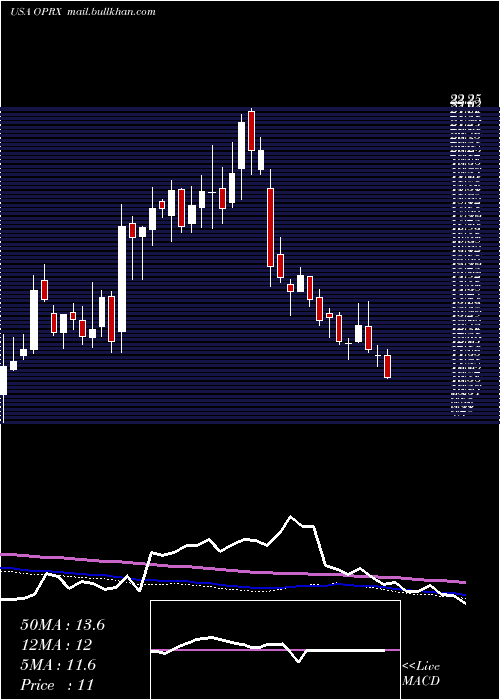Click the 'Price : 11' value
This screenshot has height=700, width=500.
pos(57,685)
